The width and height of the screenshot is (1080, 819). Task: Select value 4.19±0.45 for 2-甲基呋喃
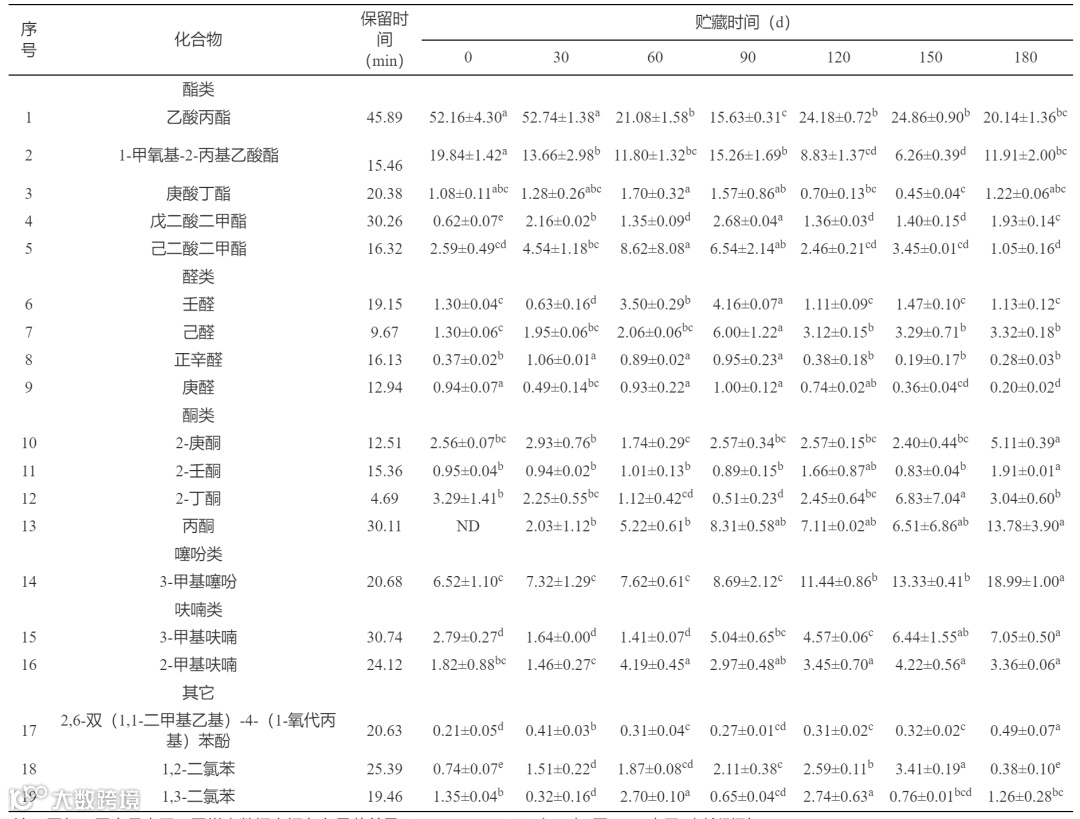(x=654, y=664)
